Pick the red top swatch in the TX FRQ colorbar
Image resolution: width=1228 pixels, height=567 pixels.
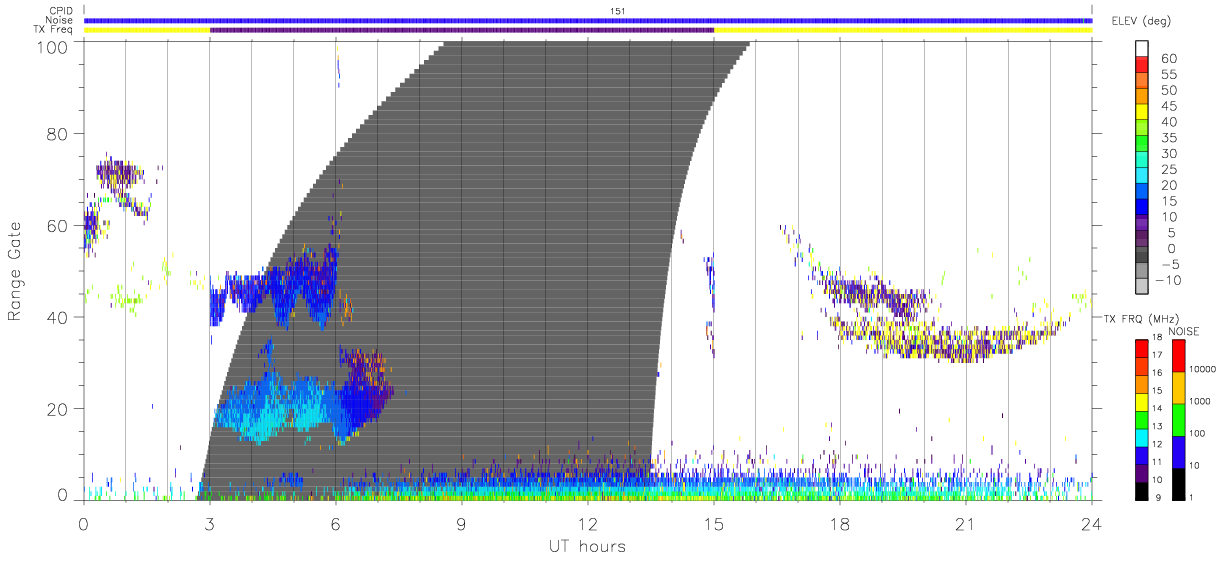coord(1142,349)
